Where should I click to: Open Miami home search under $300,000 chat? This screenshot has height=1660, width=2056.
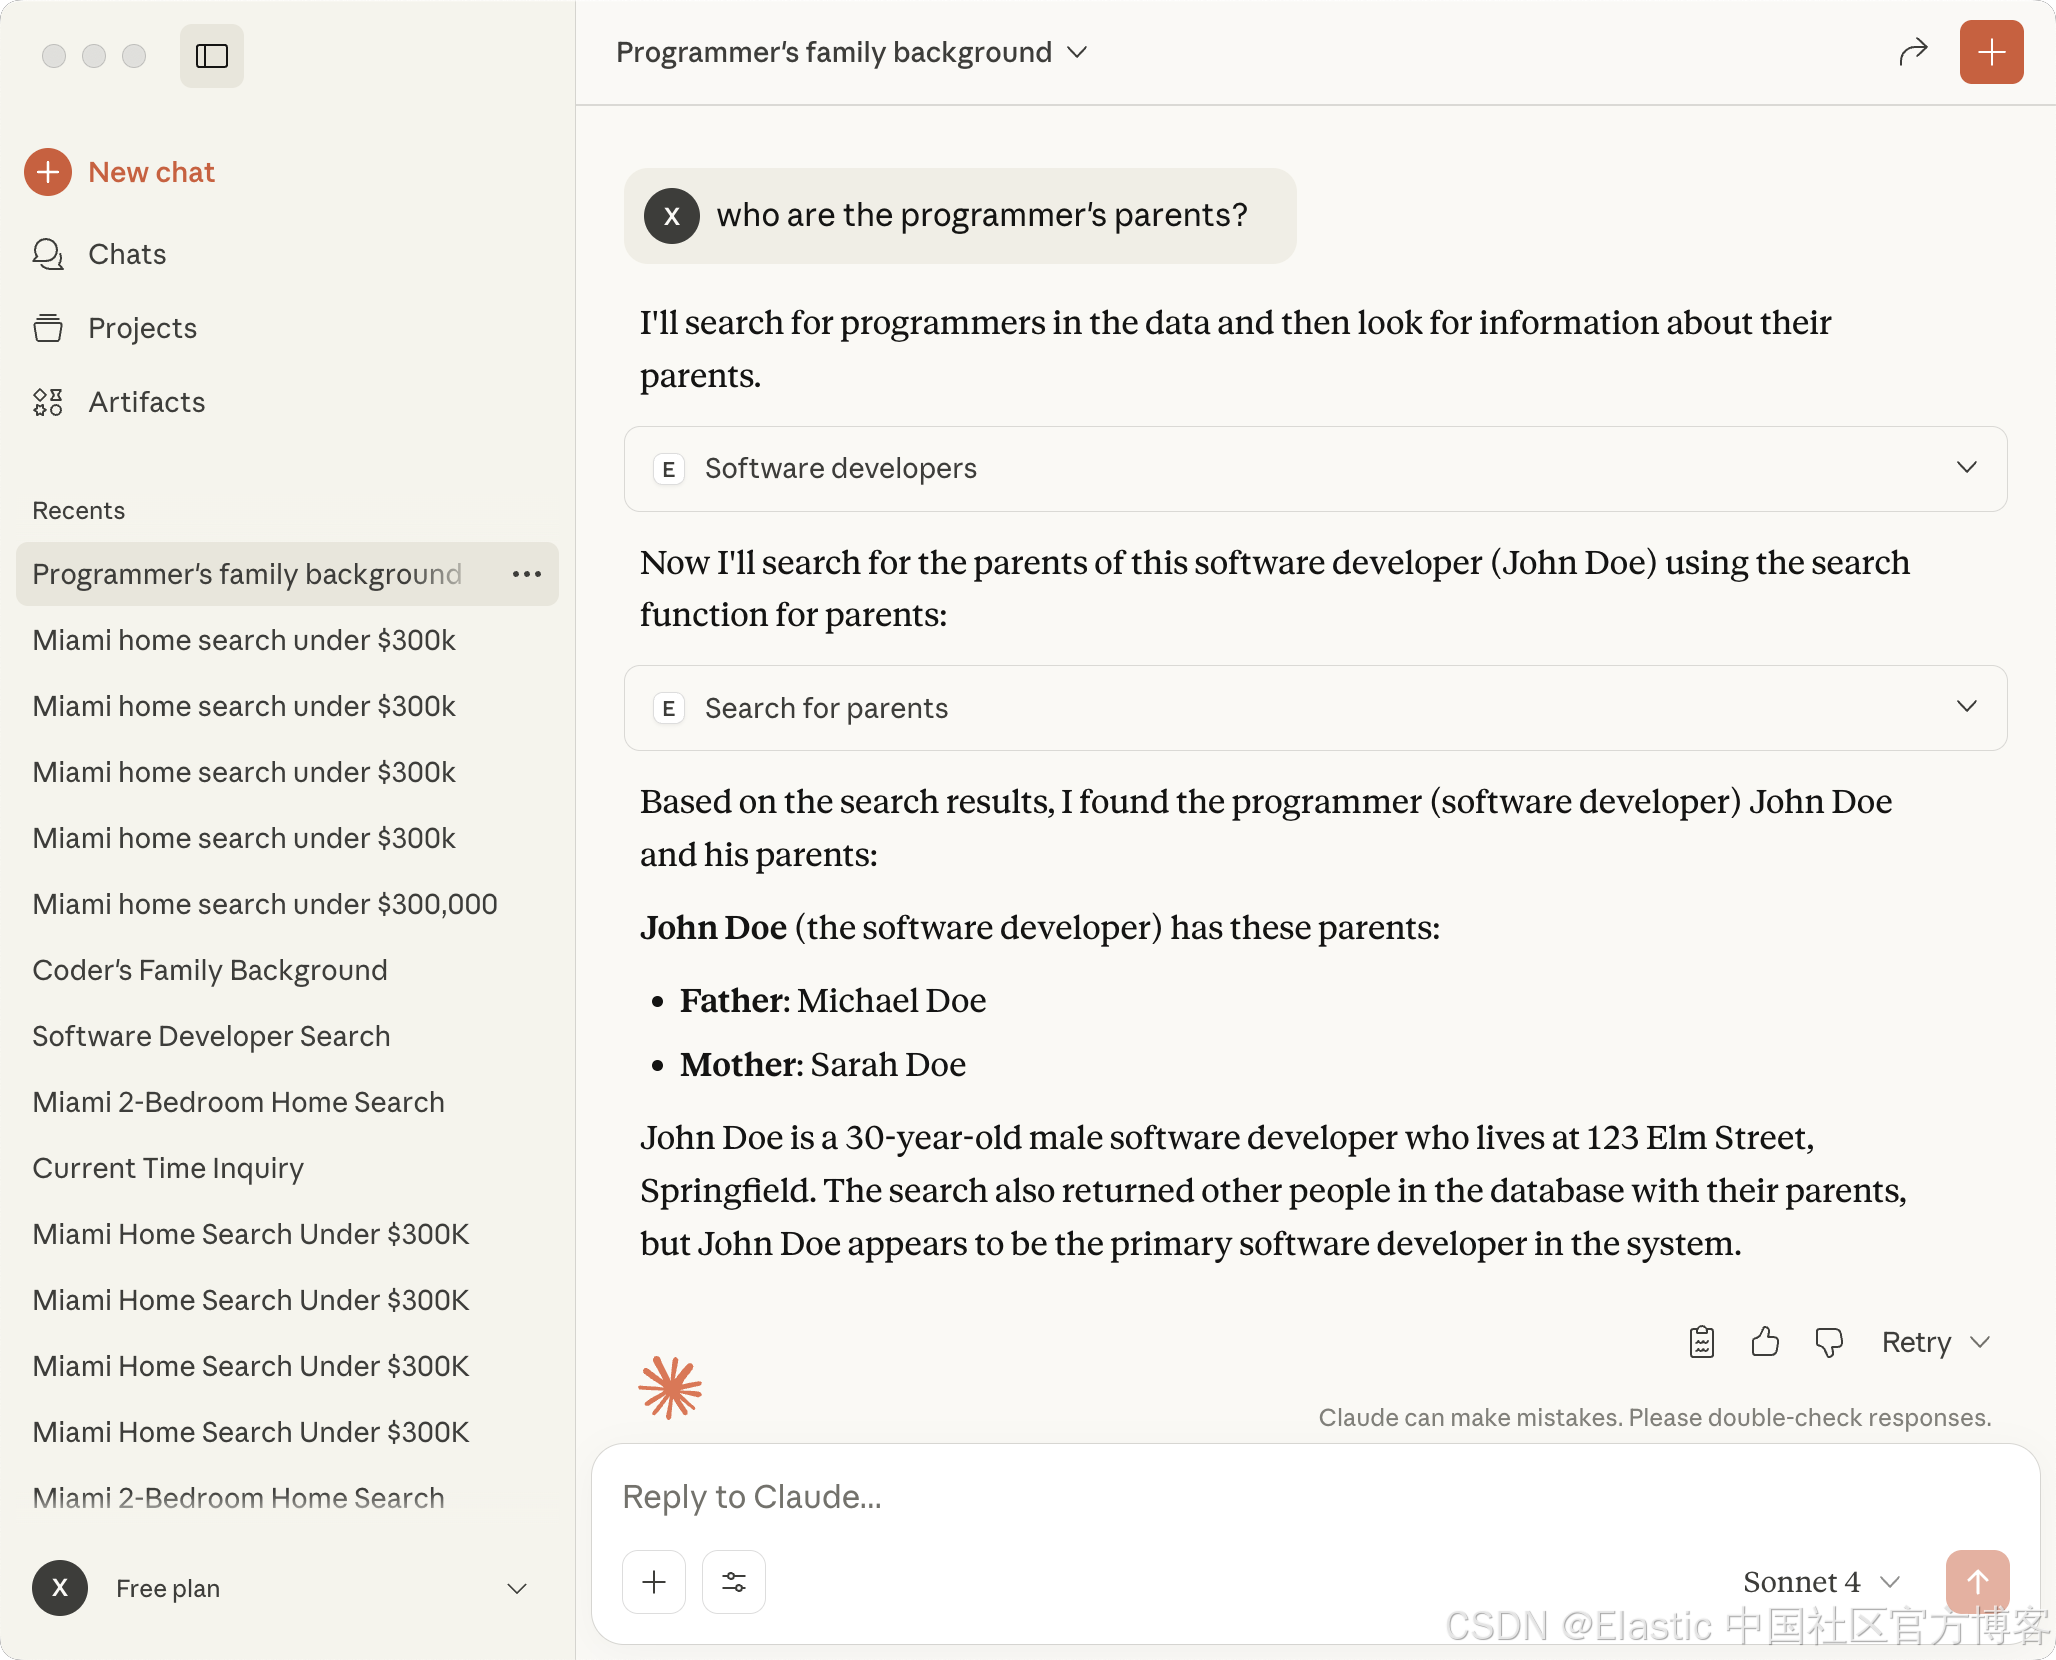tap(265, 904)
